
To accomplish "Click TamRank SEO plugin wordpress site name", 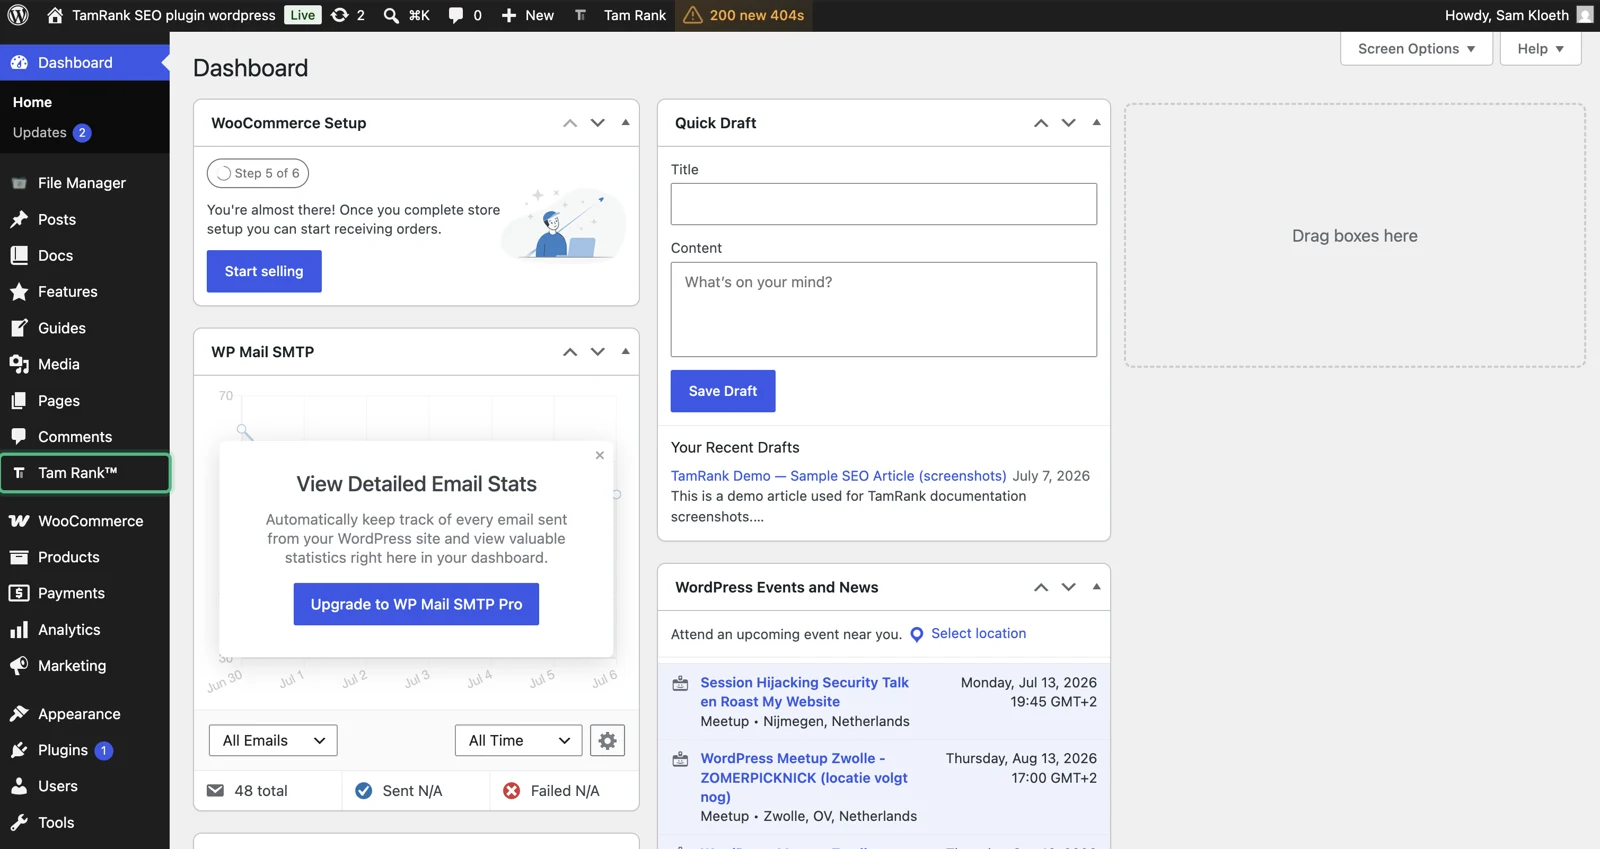I will click(173, 15).
